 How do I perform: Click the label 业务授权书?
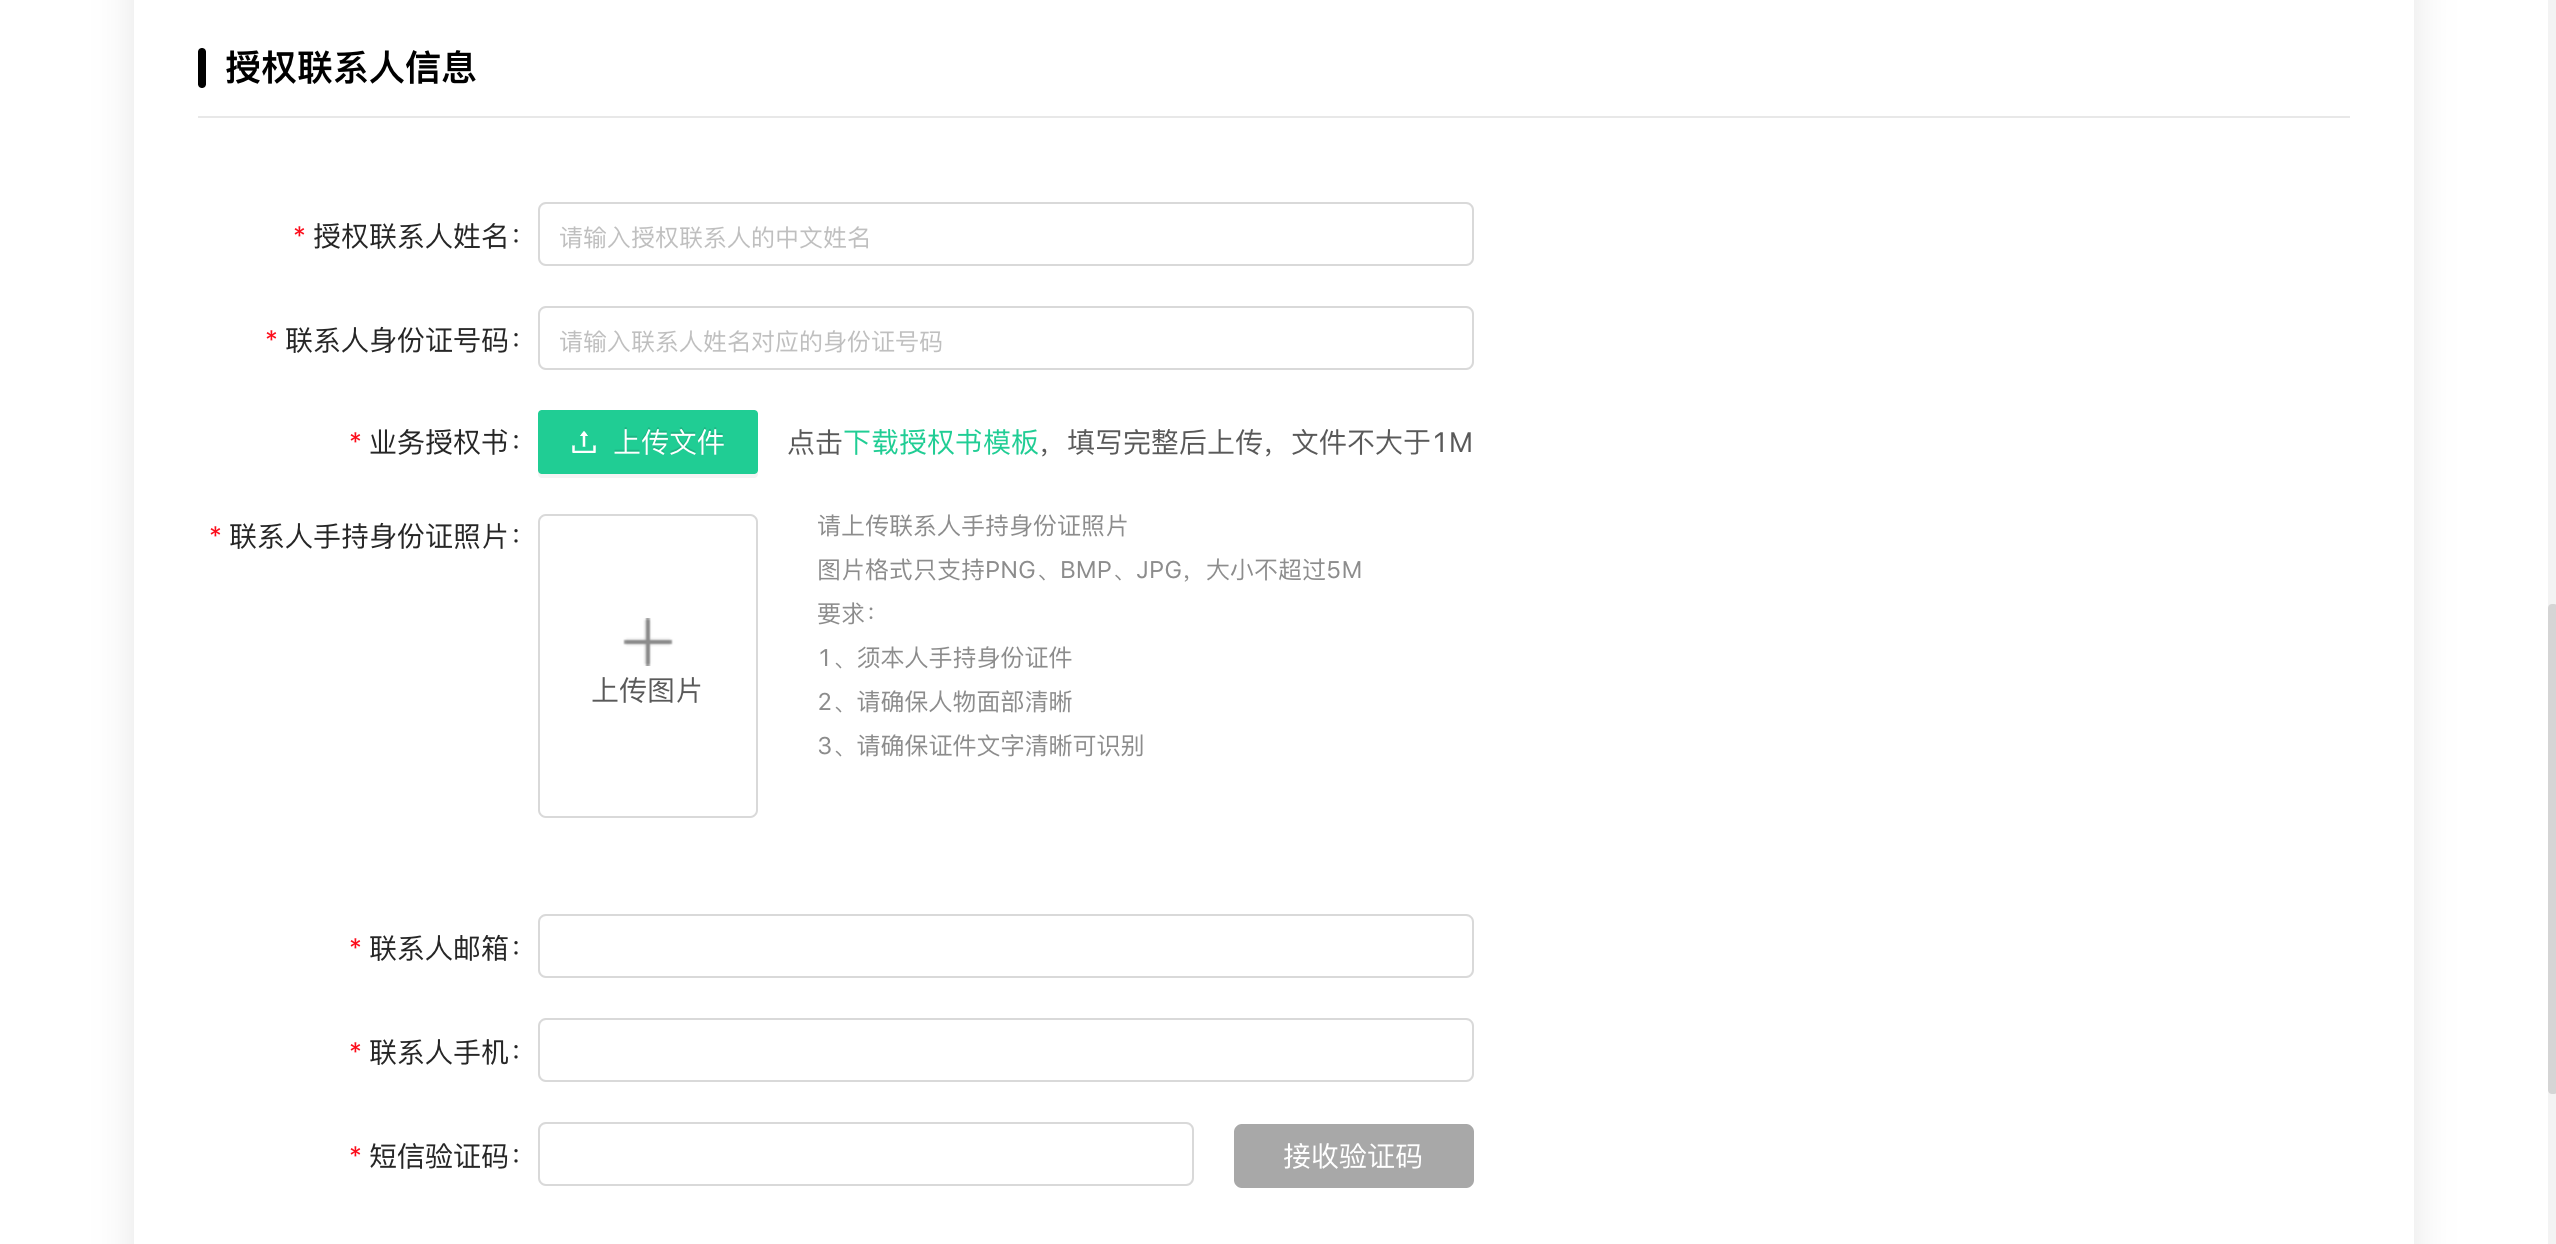point(439,442)
